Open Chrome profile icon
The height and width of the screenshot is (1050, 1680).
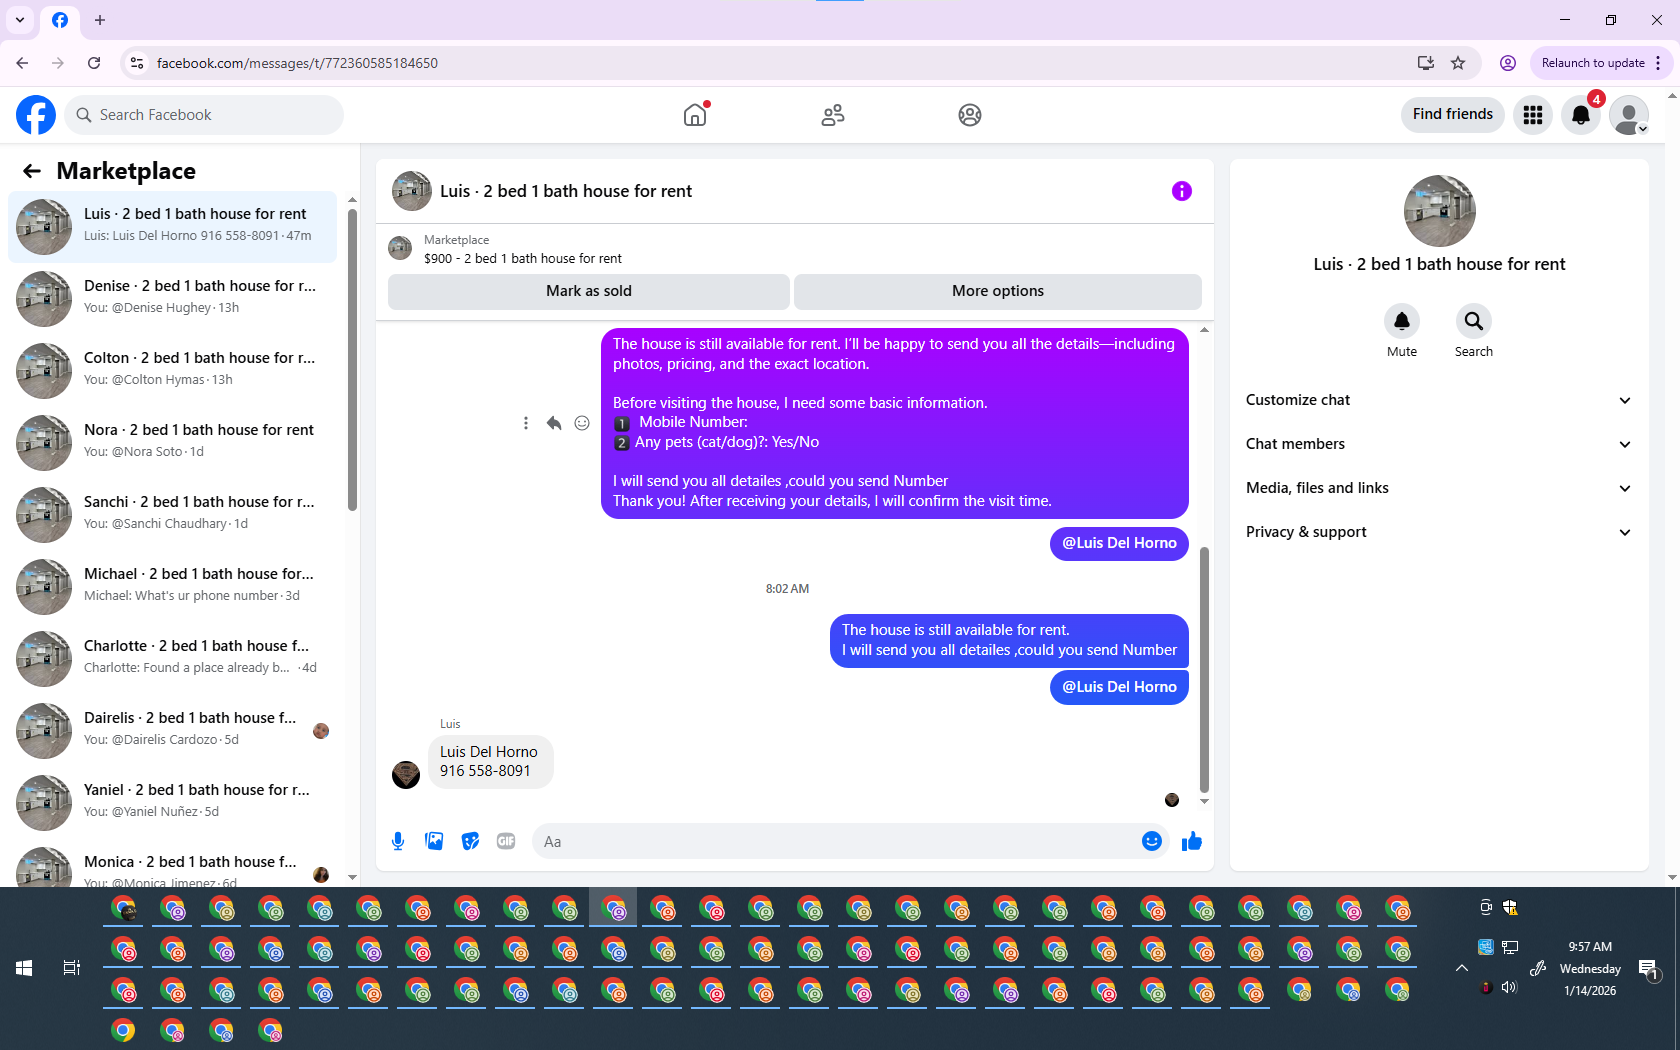[1508, 63]
